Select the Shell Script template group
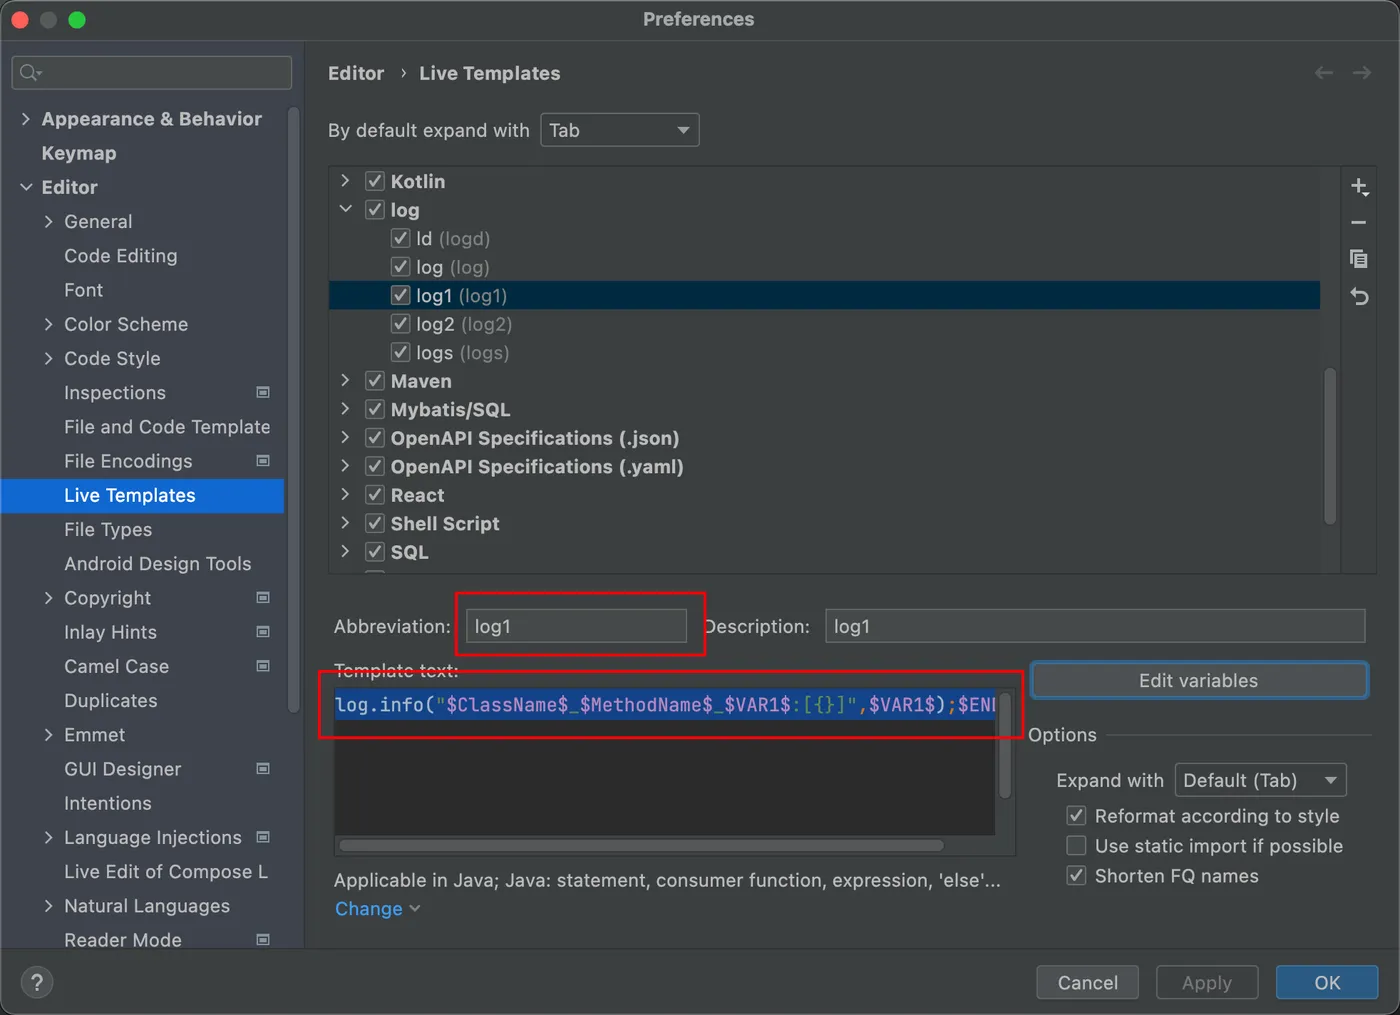 (824, 523)
